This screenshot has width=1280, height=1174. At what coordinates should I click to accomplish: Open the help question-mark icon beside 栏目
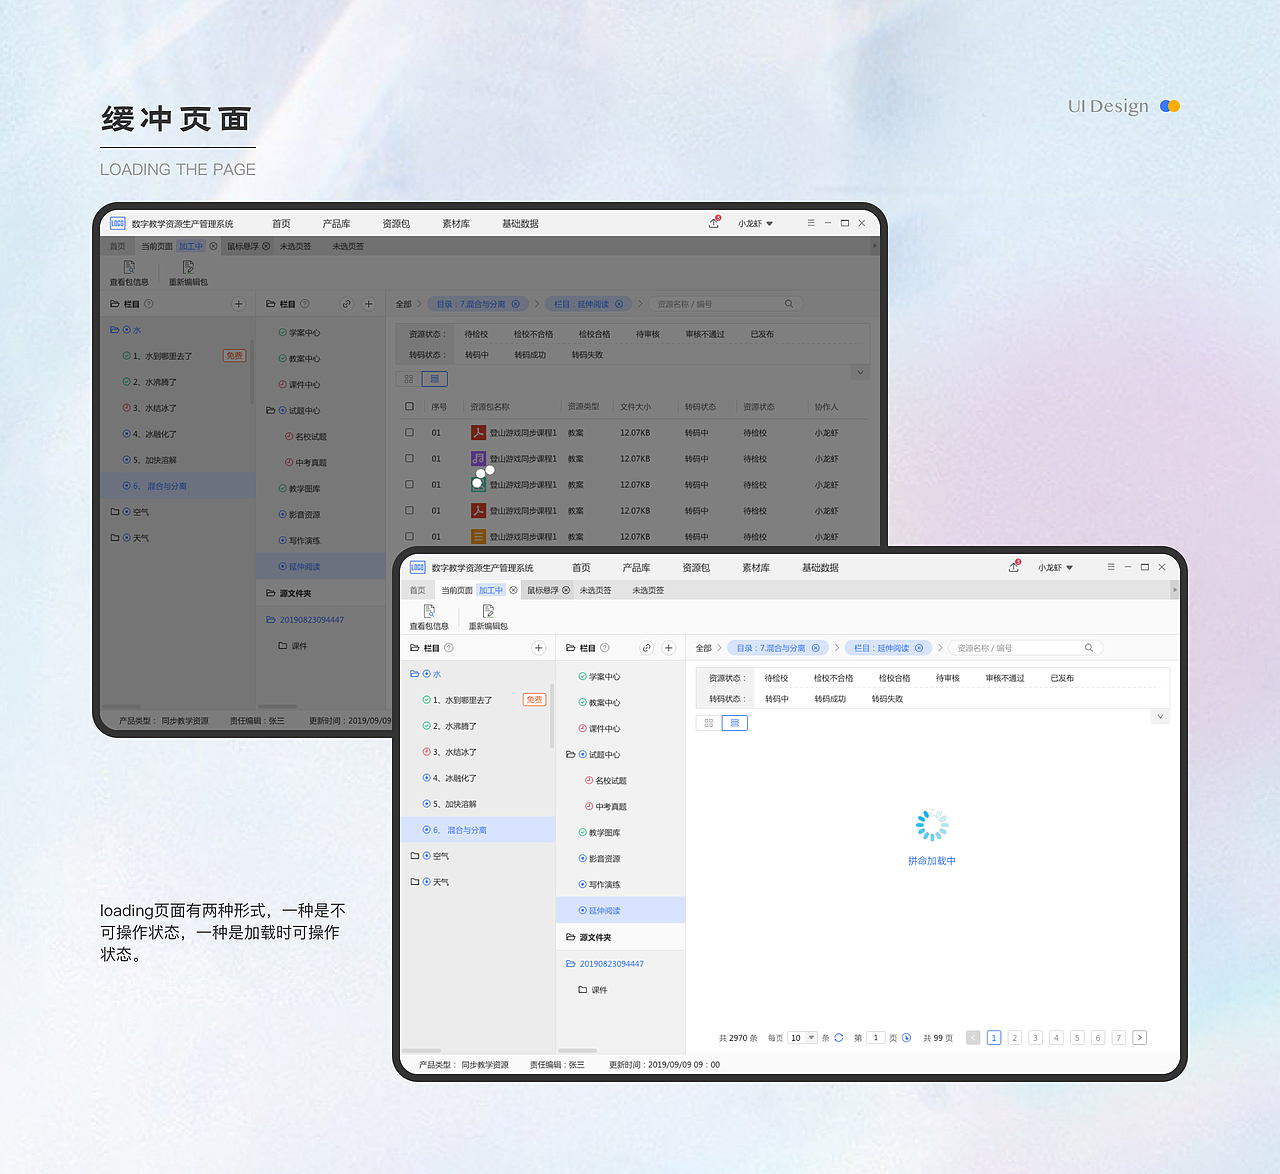point(449,647)
